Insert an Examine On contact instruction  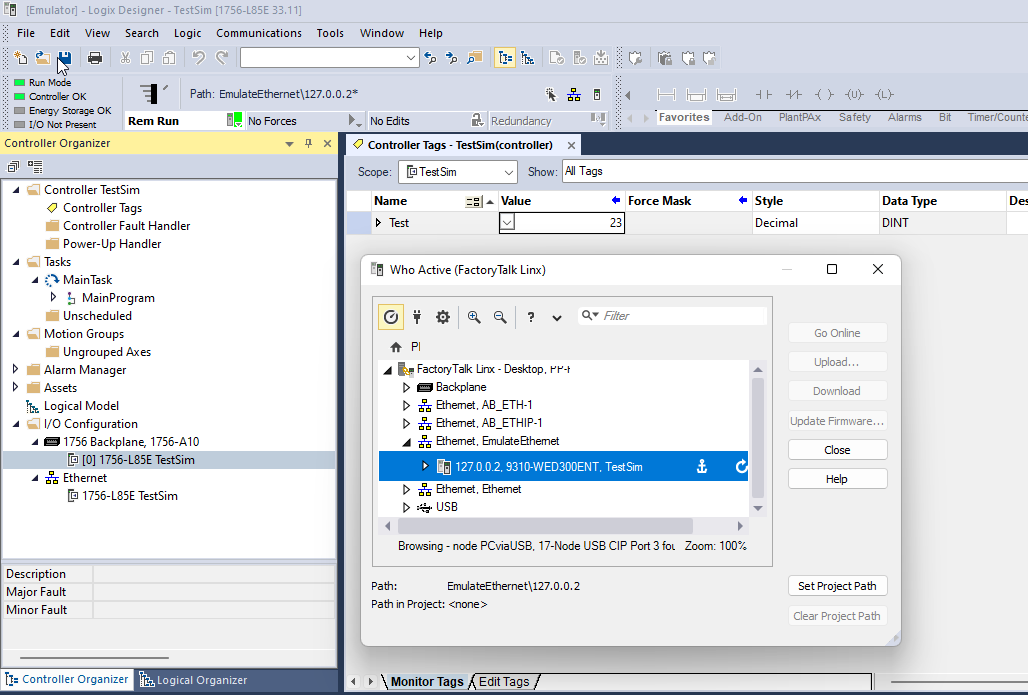763,94
